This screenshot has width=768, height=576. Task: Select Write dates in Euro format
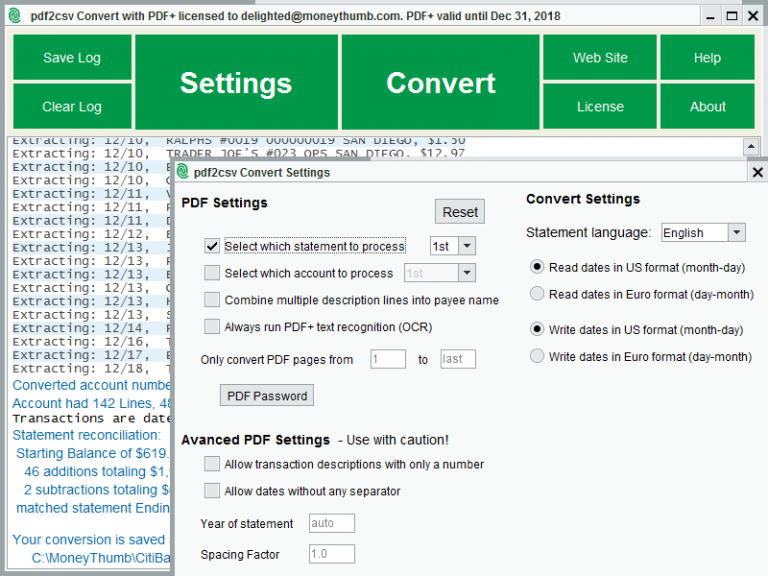(x=537, y=356)
